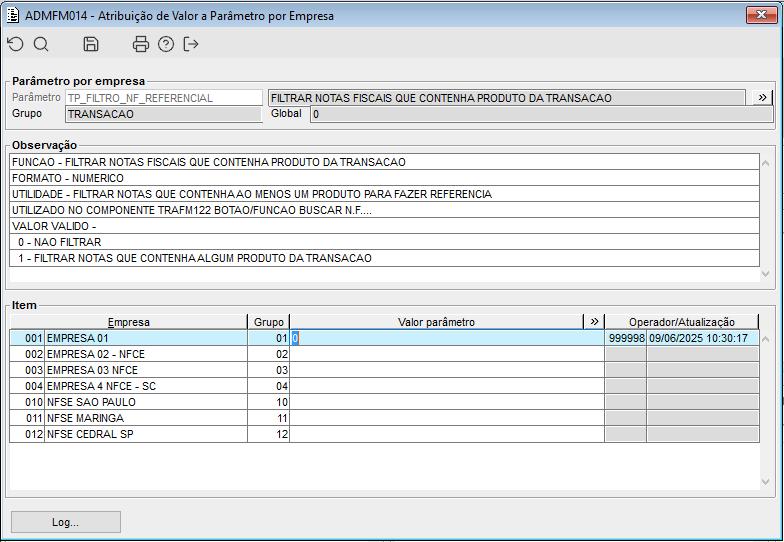Click Valor parâmetro cell for NFSE CEDRAL SP
This screenshot has width=784, height=542.
tap(447, 434)
